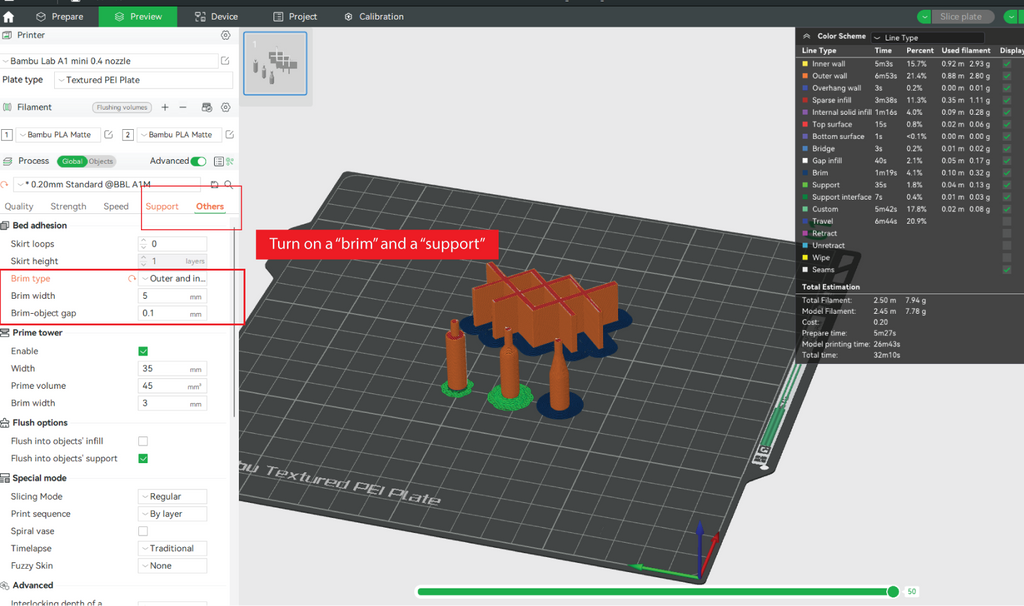Click filament slot 2 number box
Screen dimensions: 1024x606
pos(128,135)
